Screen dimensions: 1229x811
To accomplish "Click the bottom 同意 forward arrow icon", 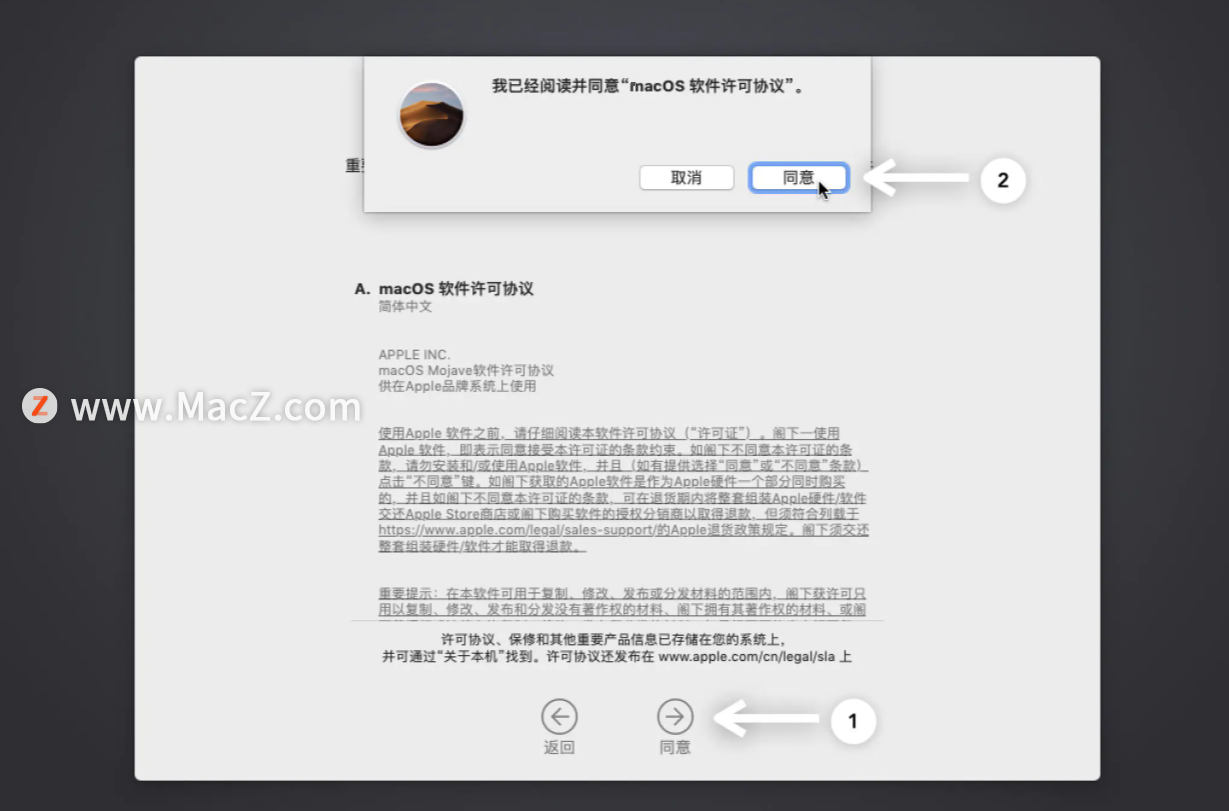I will pos(675,716).
